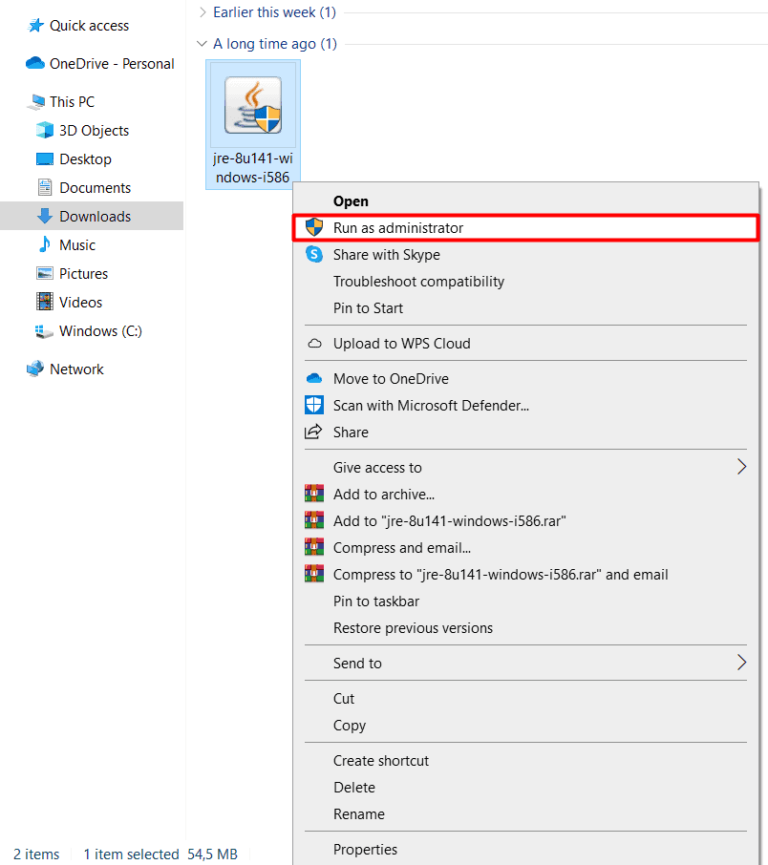Click WinRAR icon beside Compress to rar and email

314,574
